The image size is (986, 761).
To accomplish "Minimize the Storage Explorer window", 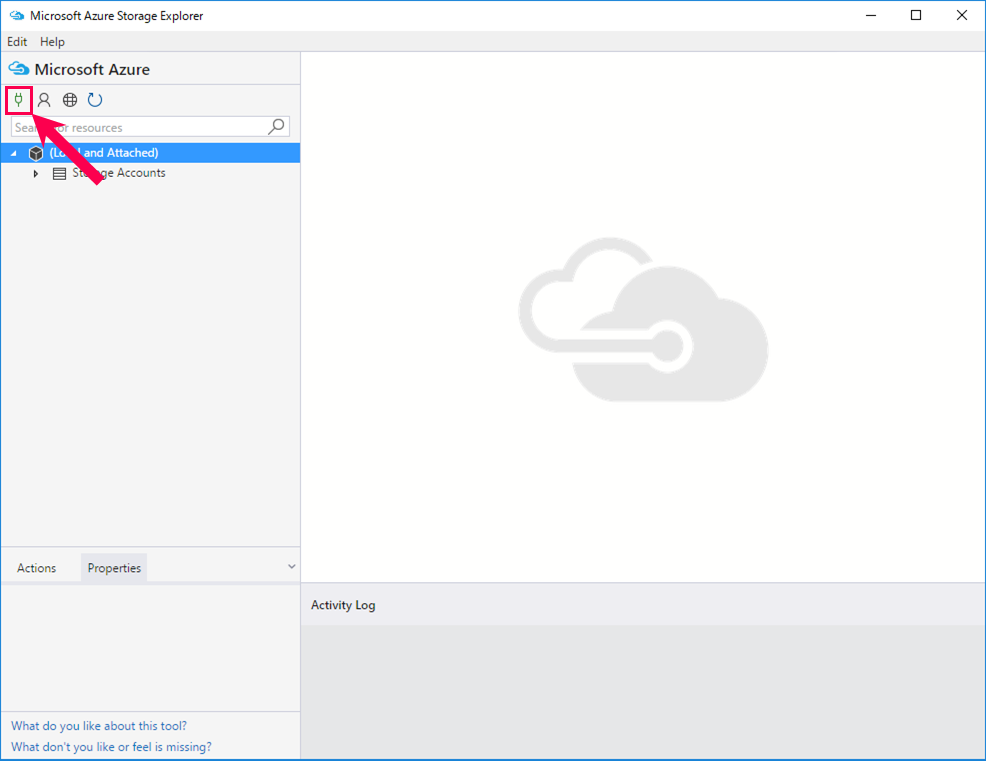I will point(871,16).
